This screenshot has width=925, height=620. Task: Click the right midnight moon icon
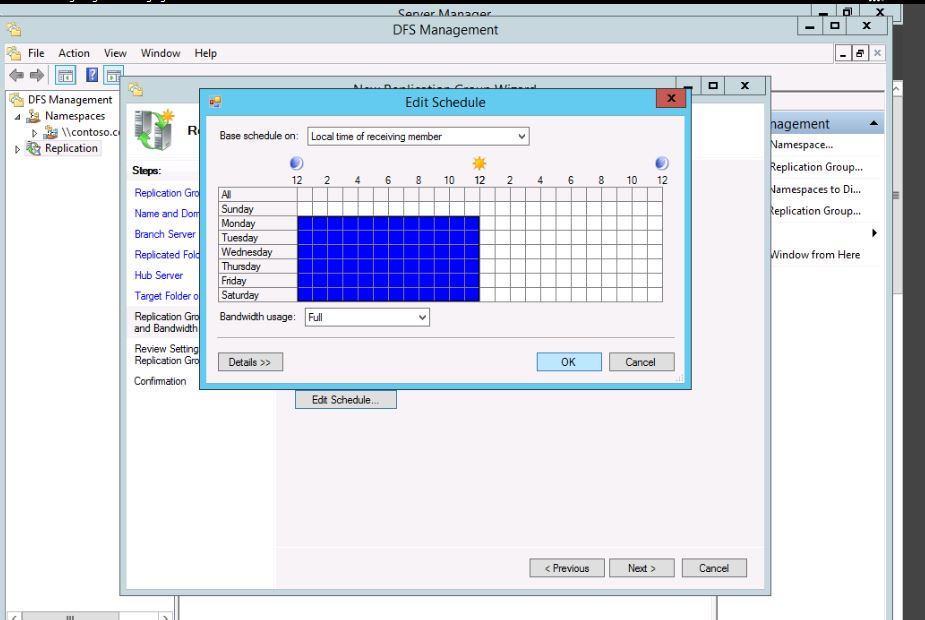point(662,163)
